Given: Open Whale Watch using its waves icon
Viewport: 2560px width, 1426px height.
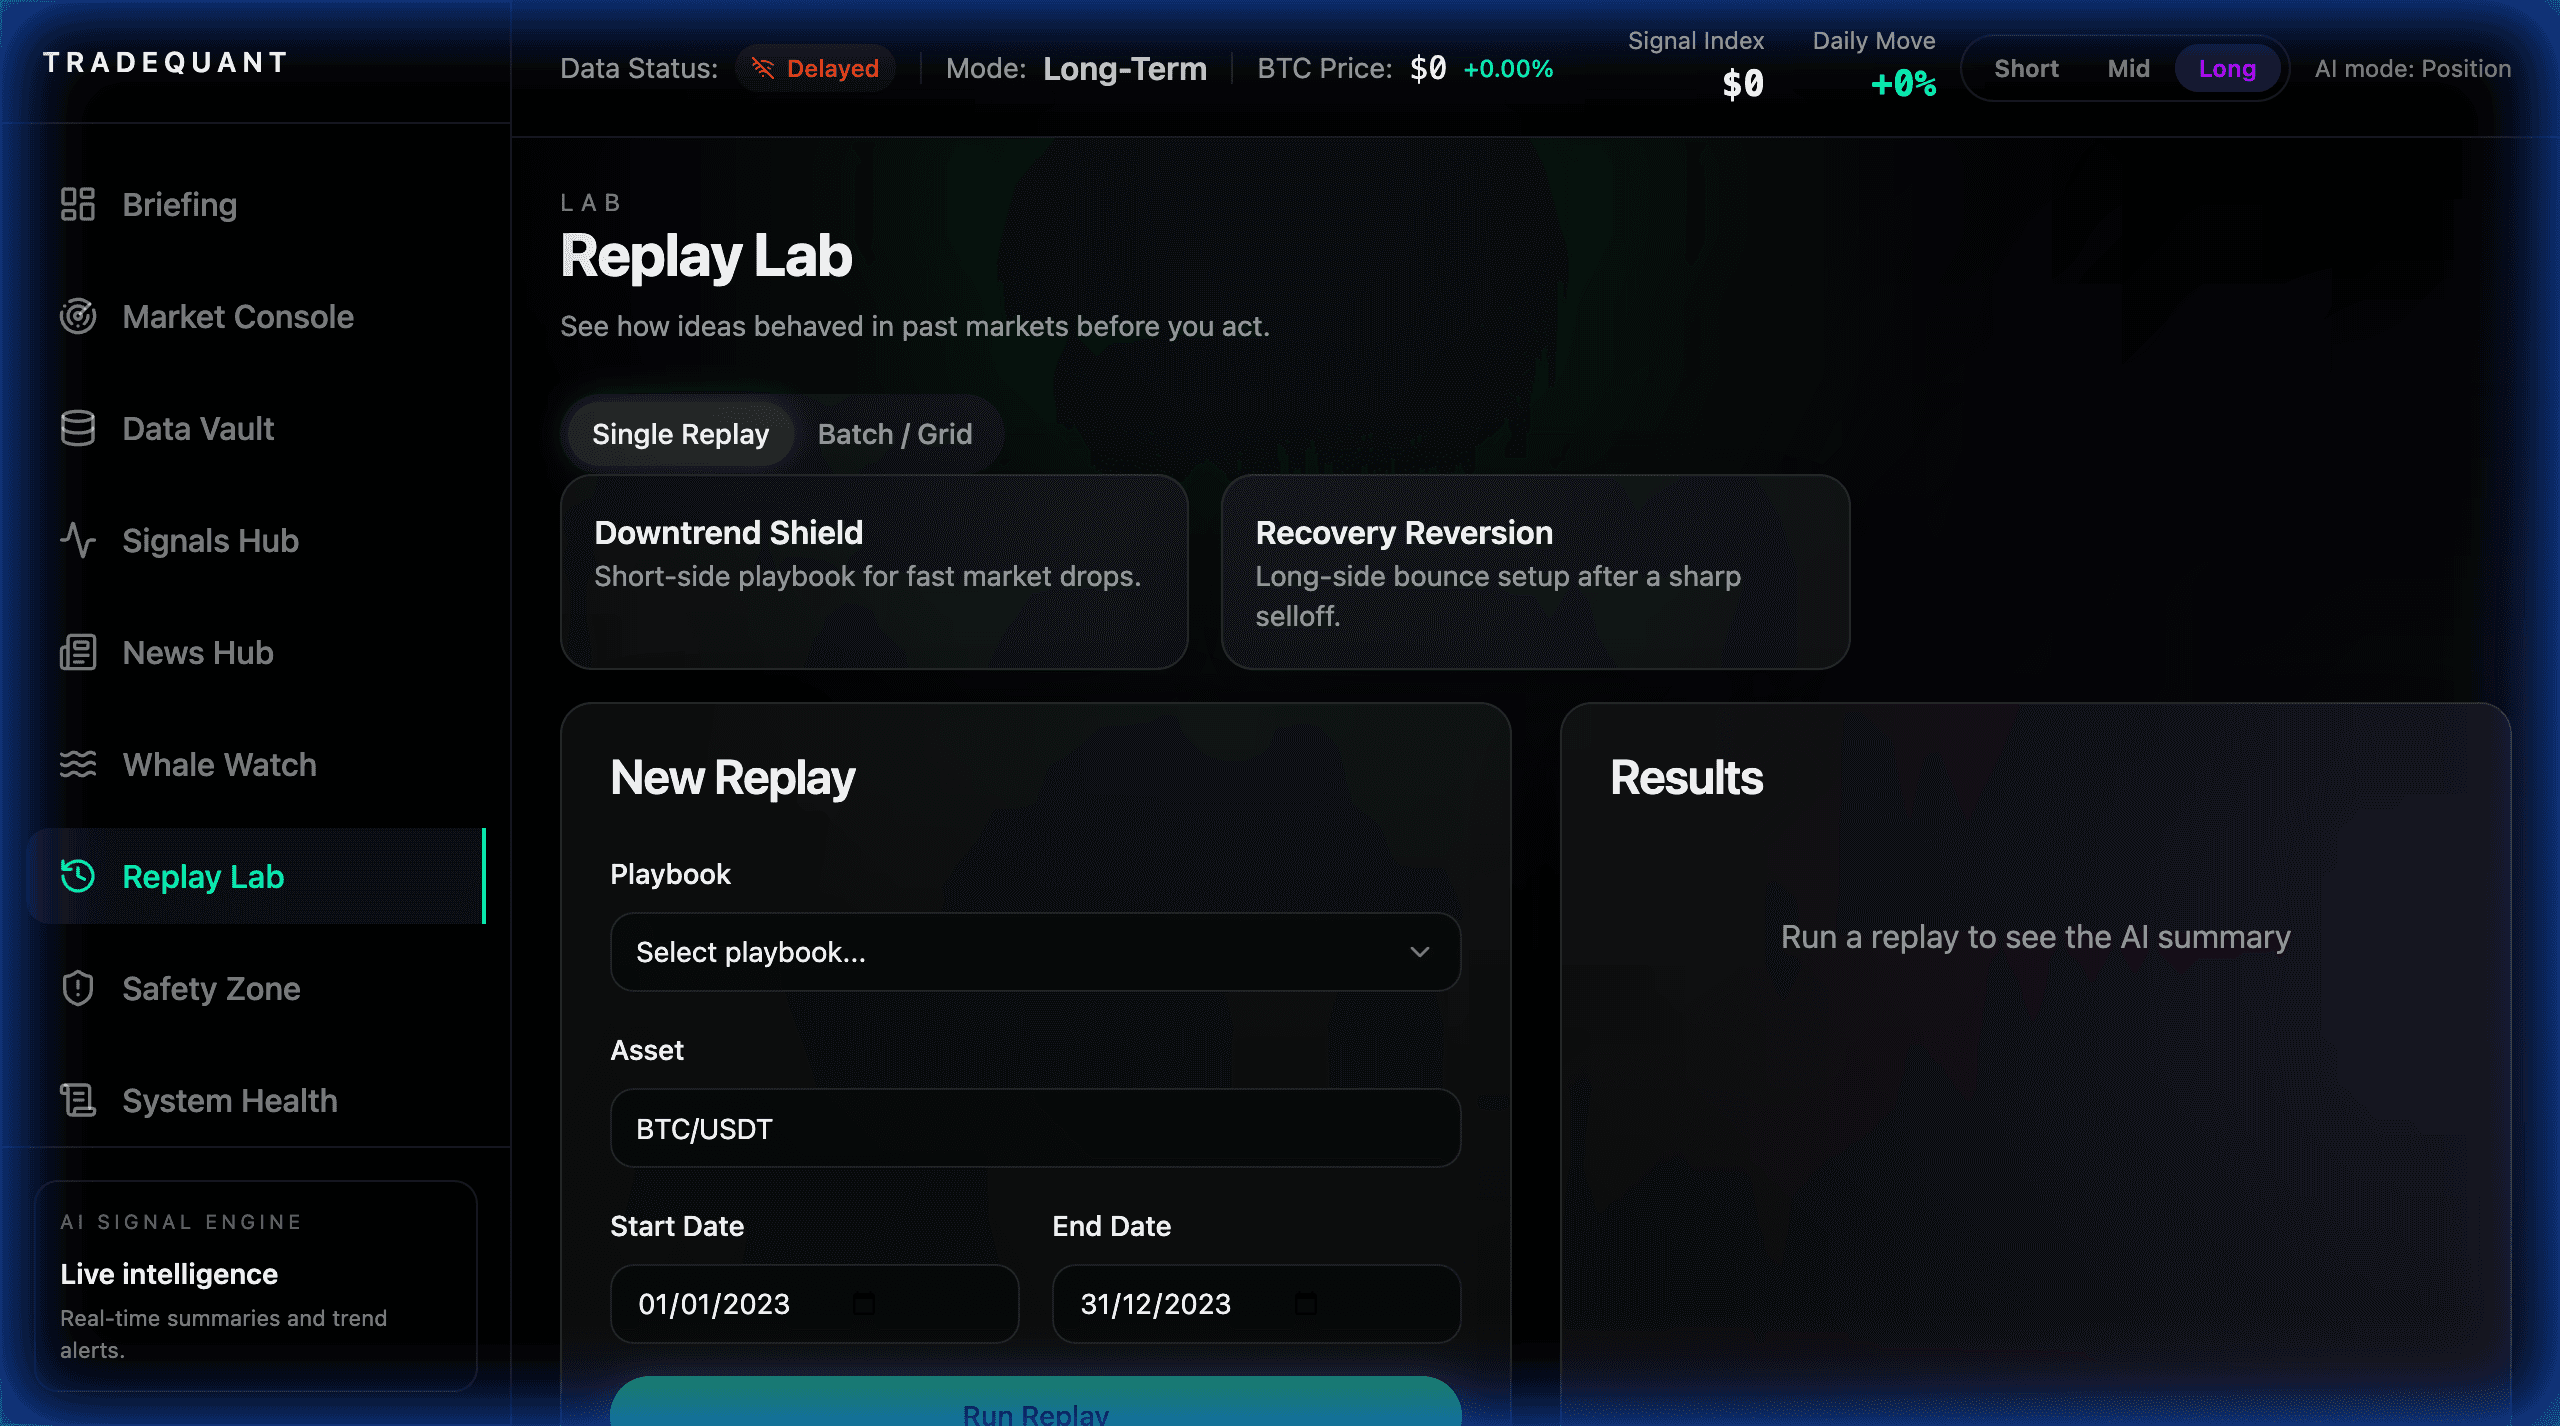Looking at the screenshot, I should pos(77,764).
